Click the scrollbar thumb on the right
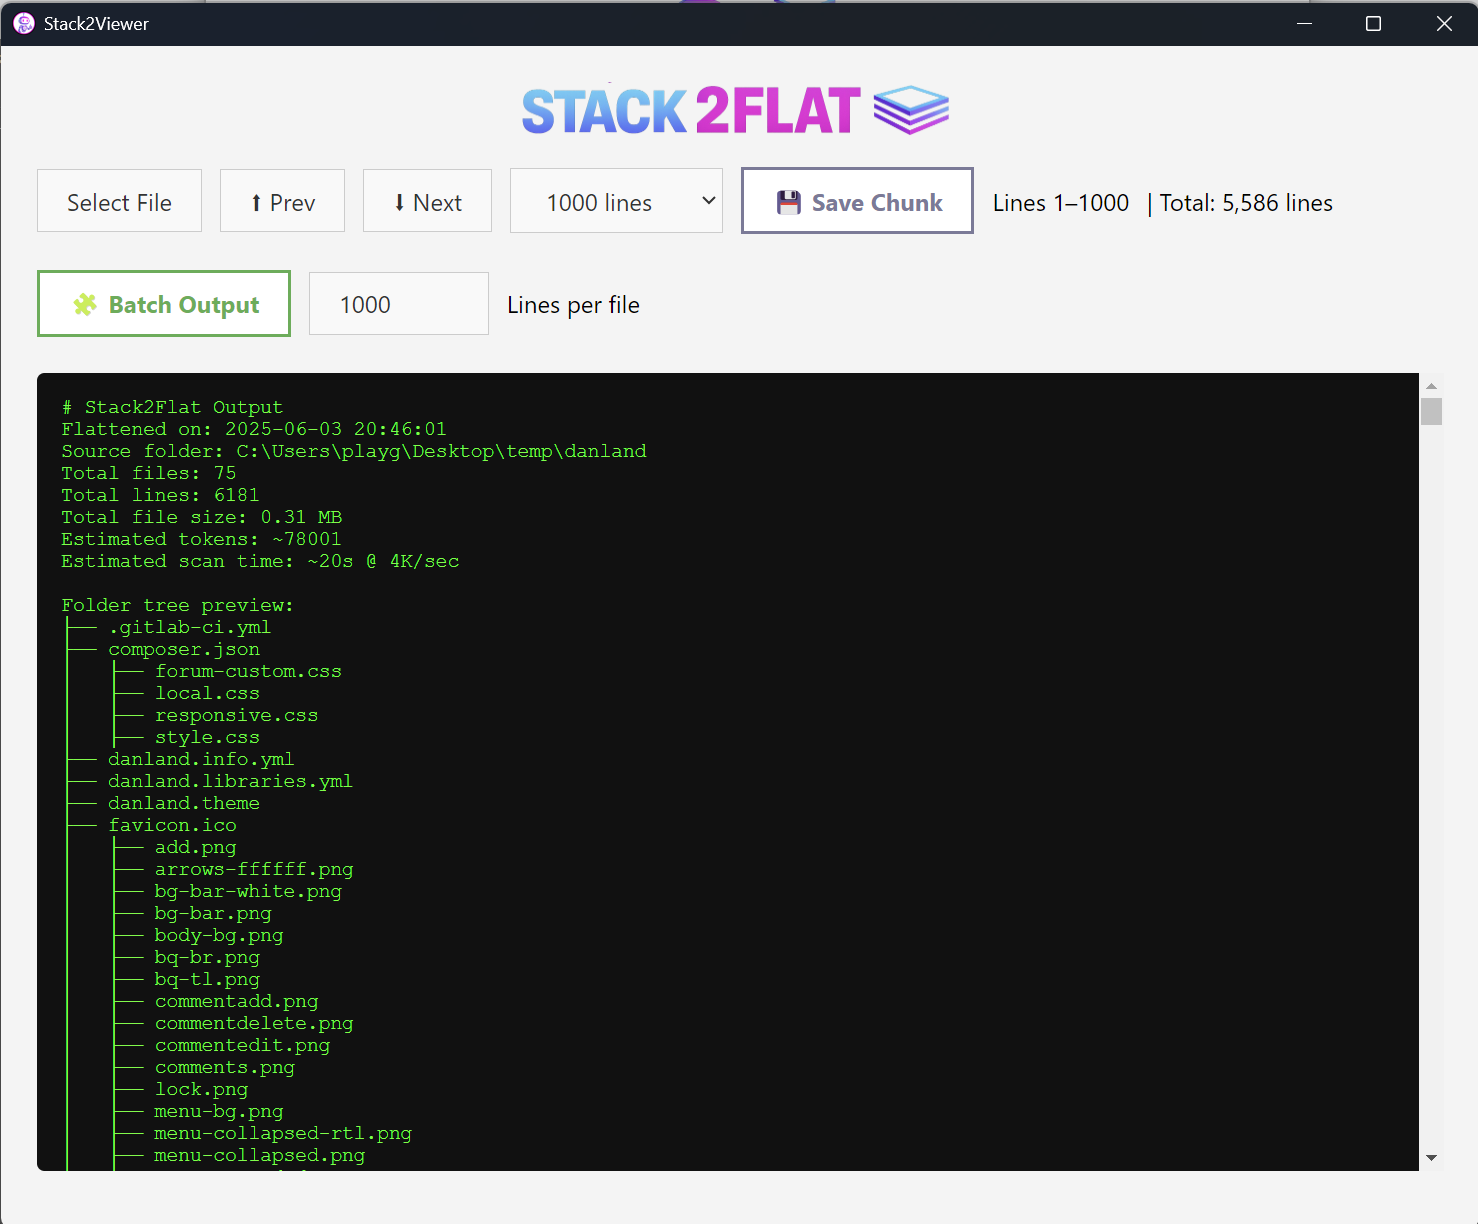Image resolution: width=1478 pixels, height=1224 pixels. pos(1432,410)
